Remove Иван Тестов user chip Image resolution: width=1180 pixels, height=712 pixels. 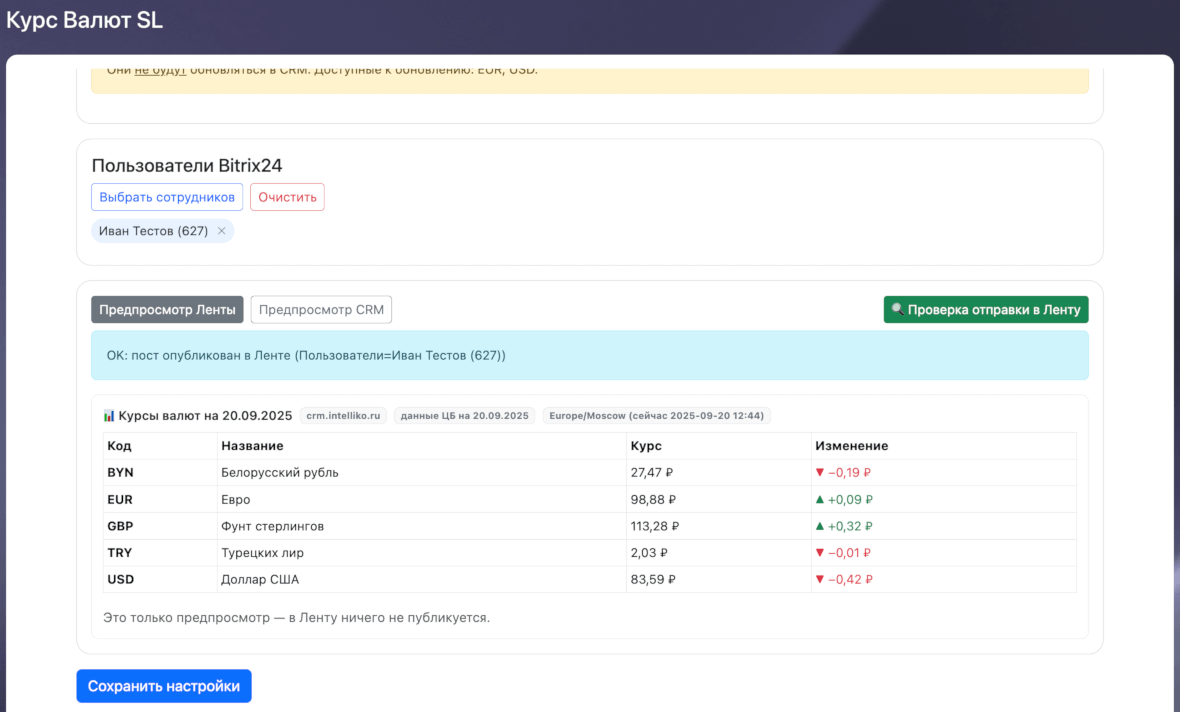click(x=221, y=231)
